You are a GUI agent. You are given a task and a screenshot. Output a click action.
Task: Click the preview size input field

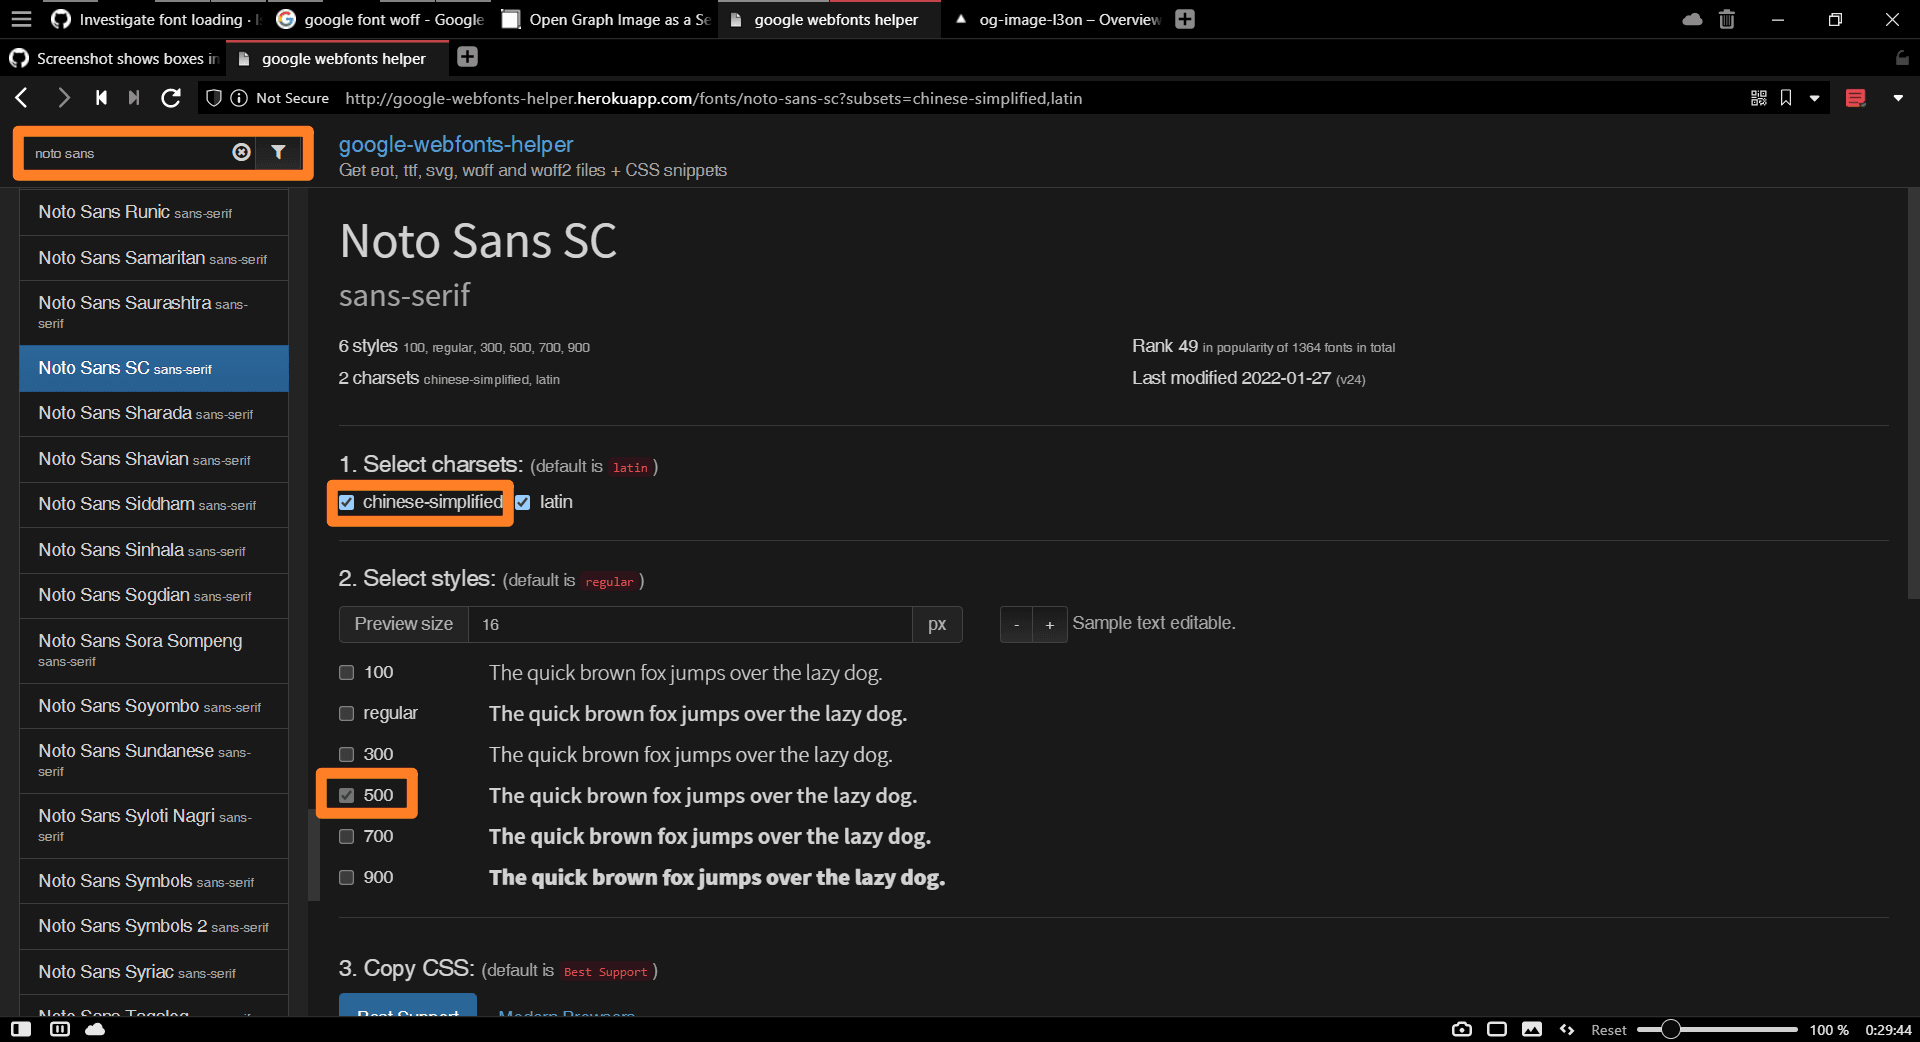690,624
